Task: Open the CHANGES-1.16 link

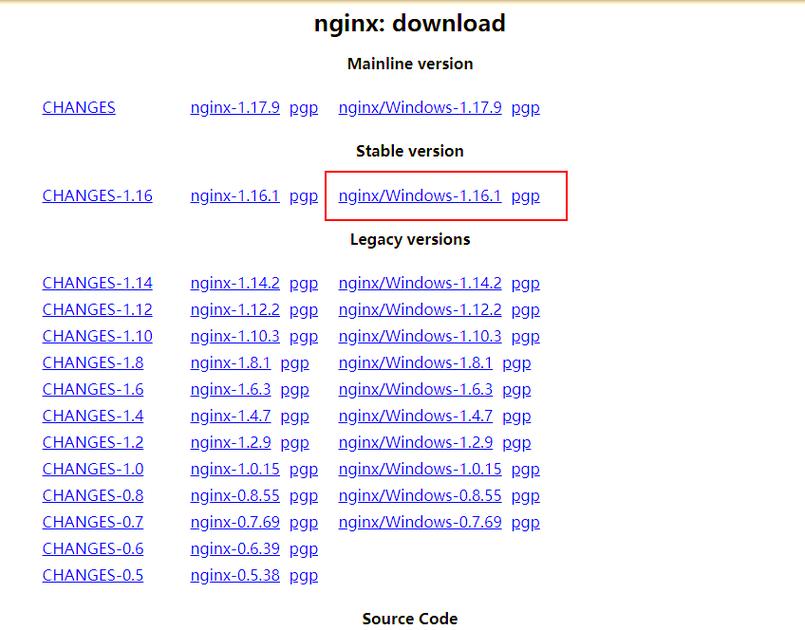Action: tap(98, 196)
